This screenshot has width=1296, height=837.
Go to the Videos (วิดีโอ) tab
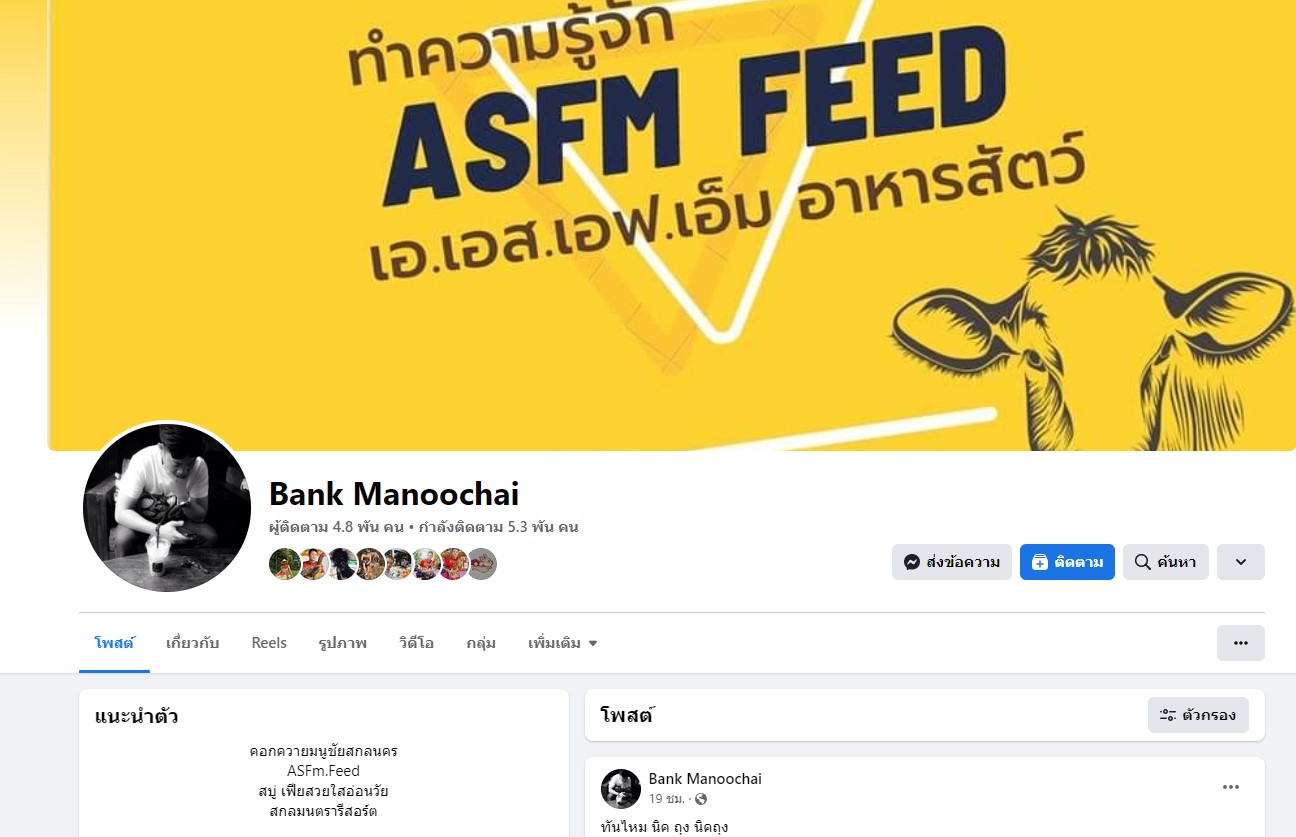(x=416, y=643)
